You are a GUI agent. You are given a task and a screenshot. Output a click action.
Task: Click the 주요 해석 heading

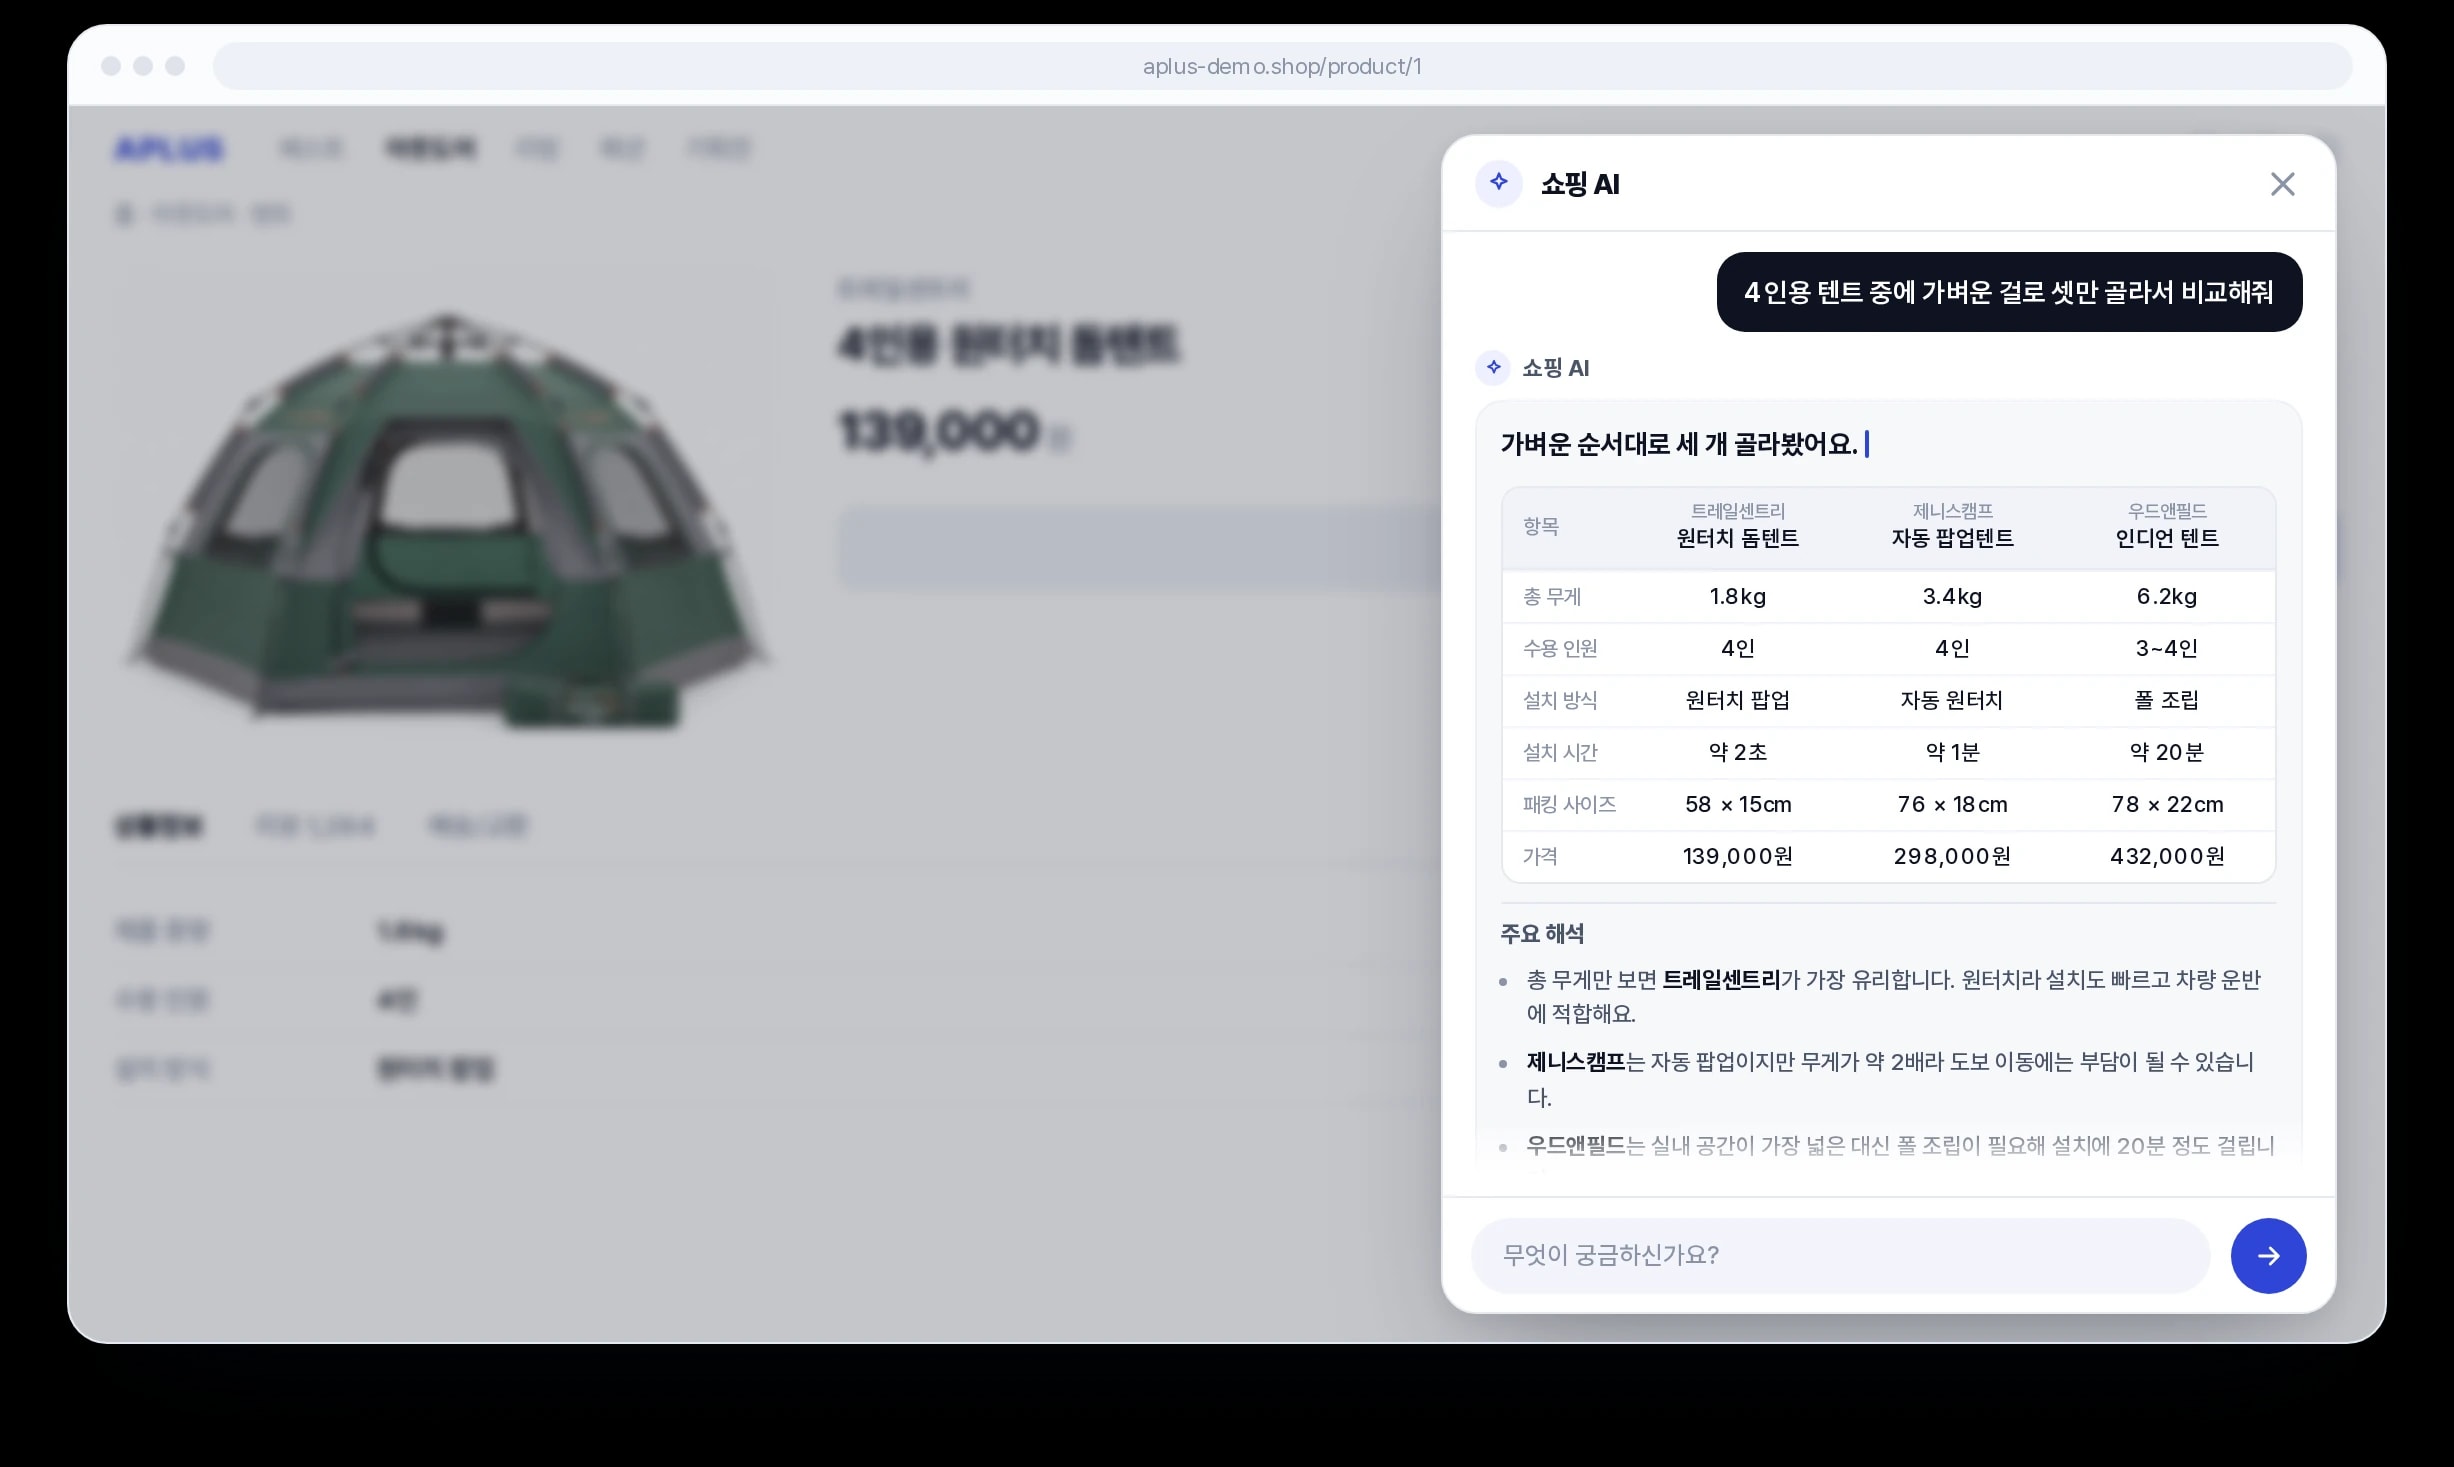point(1542,934)
